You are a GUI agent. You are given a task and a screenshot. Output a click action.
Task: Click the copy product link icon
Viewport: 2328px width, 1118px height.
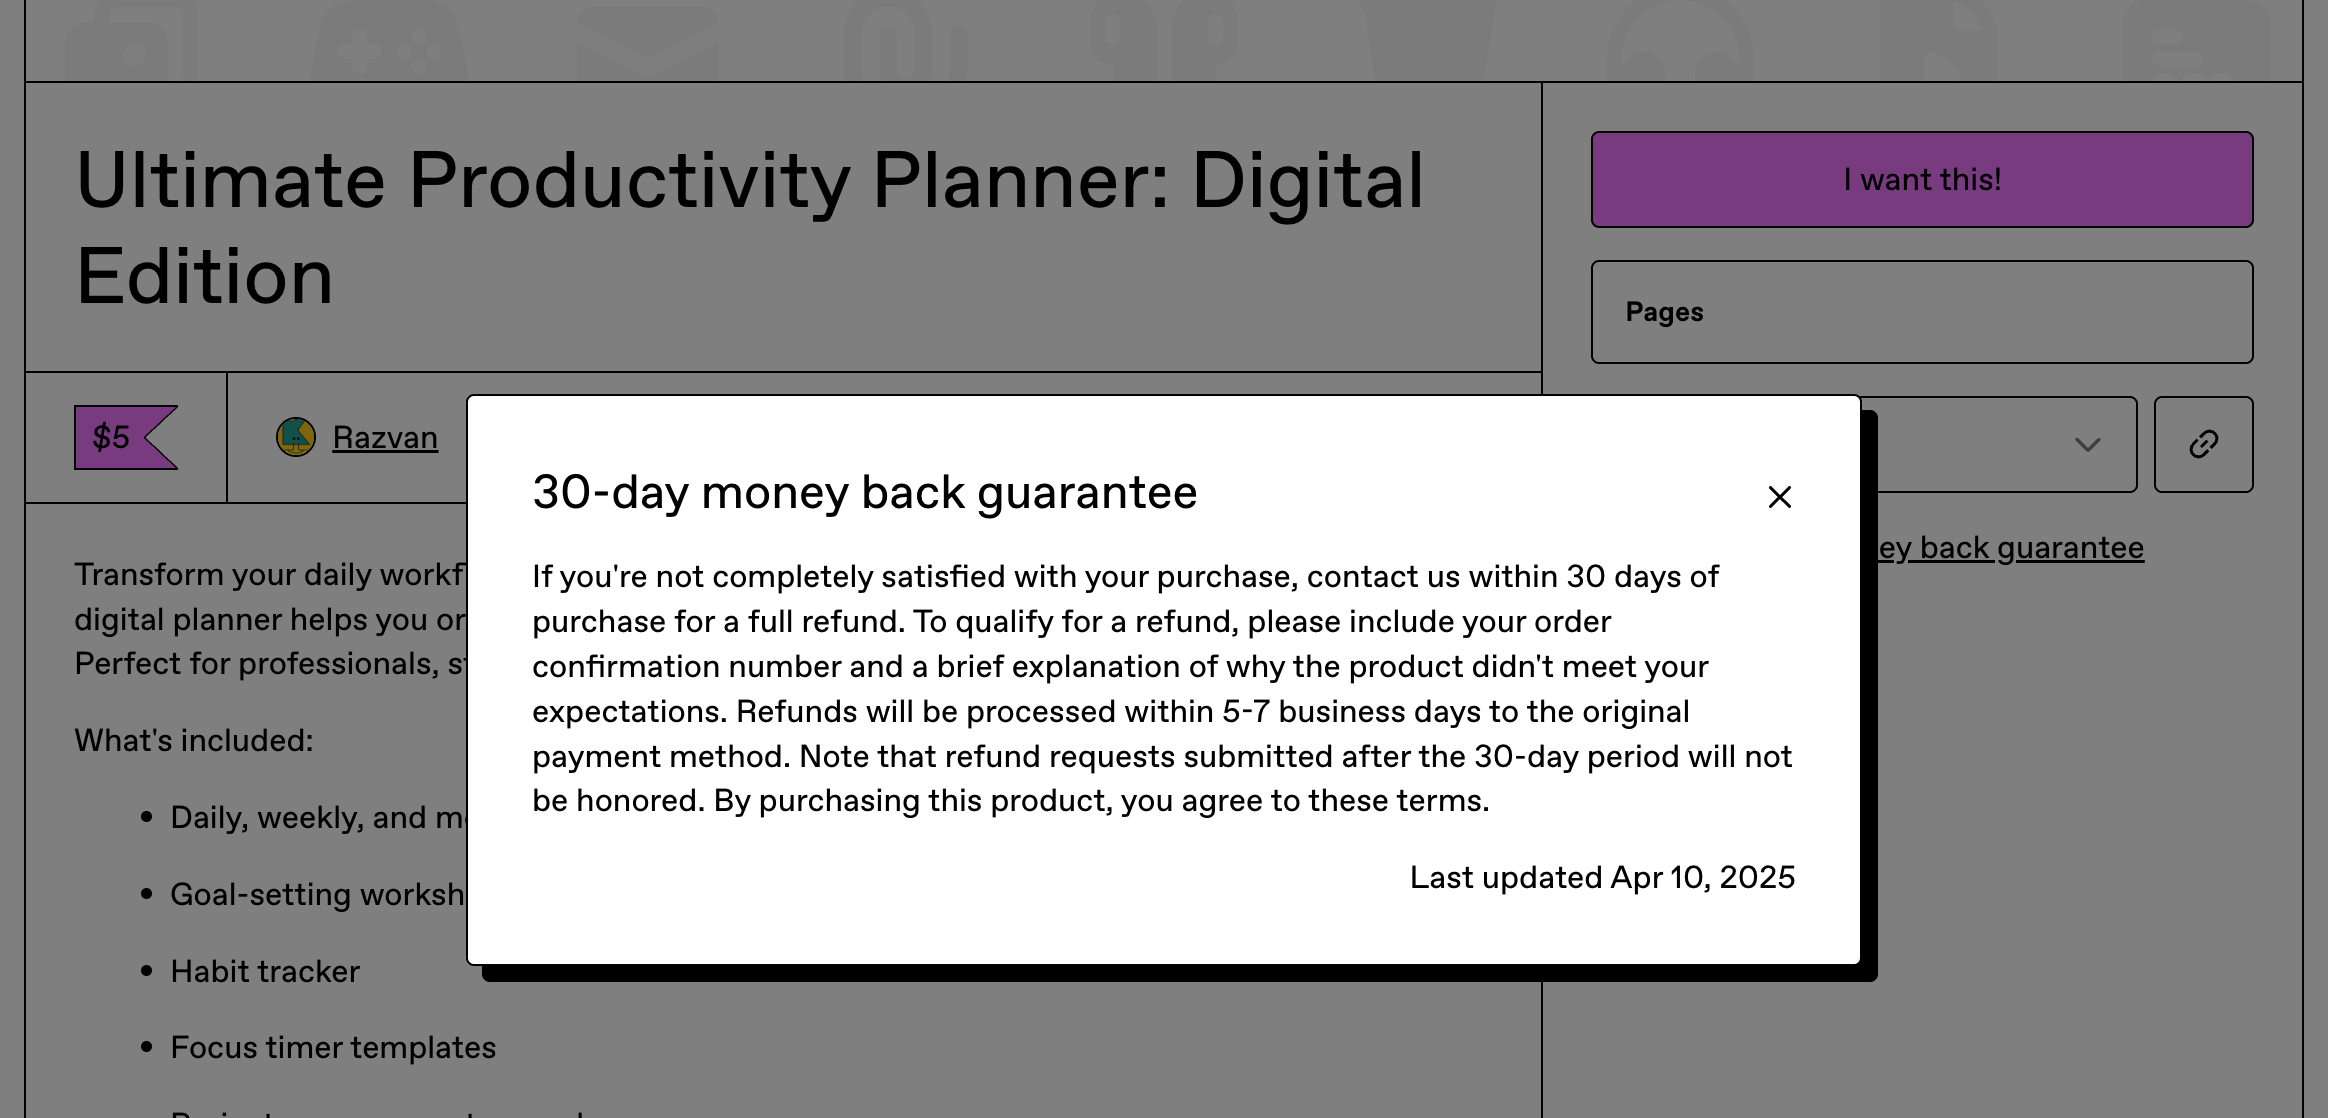pos(2203,444)
